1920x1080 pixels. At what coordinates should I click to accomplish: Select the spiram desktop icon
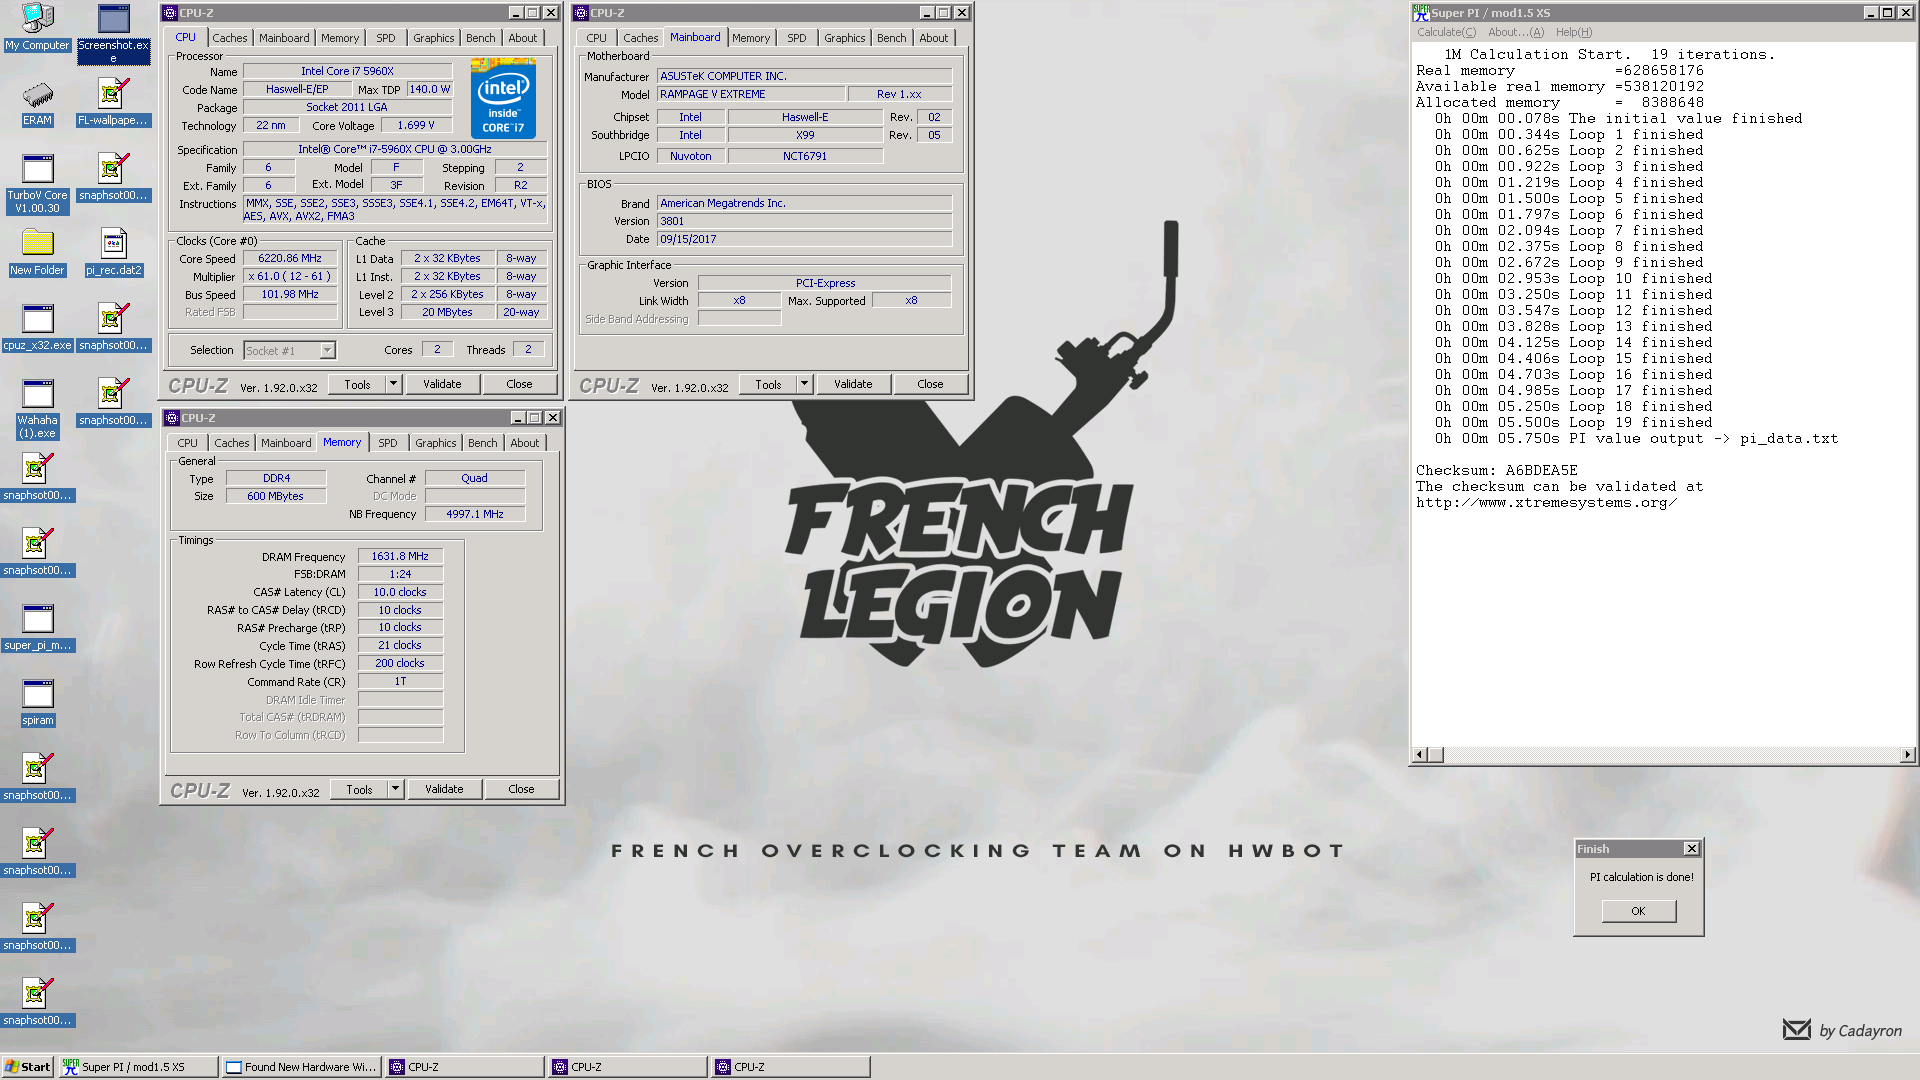tap(37, 703)
